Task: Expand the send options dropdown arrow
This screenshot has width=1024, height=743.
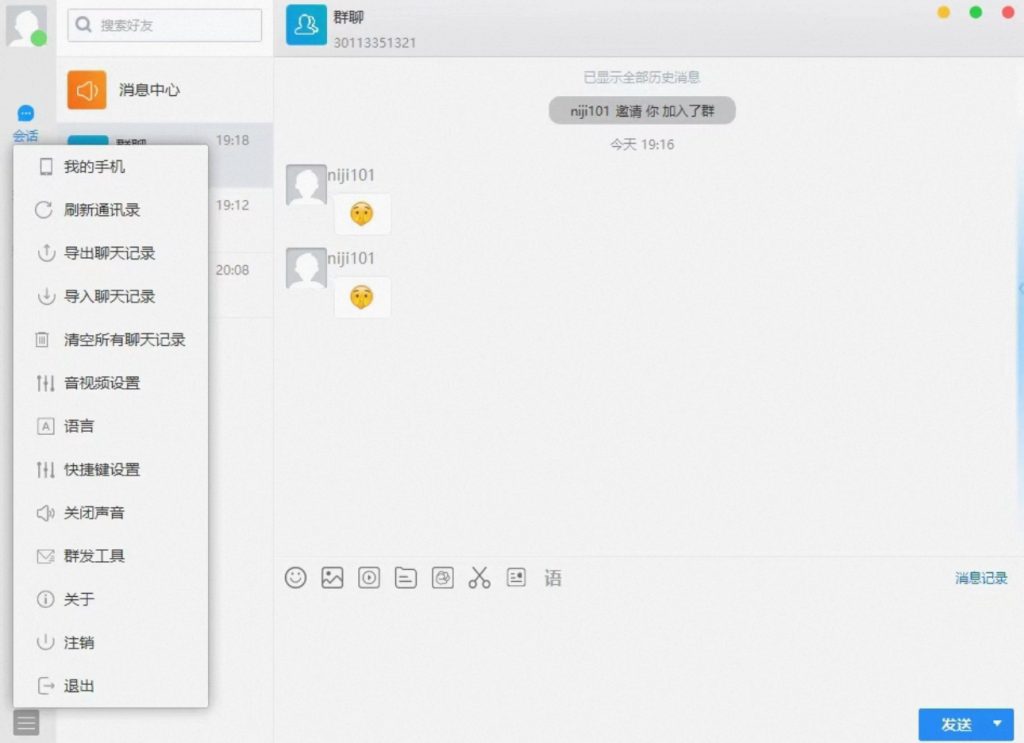Action: 996,724
